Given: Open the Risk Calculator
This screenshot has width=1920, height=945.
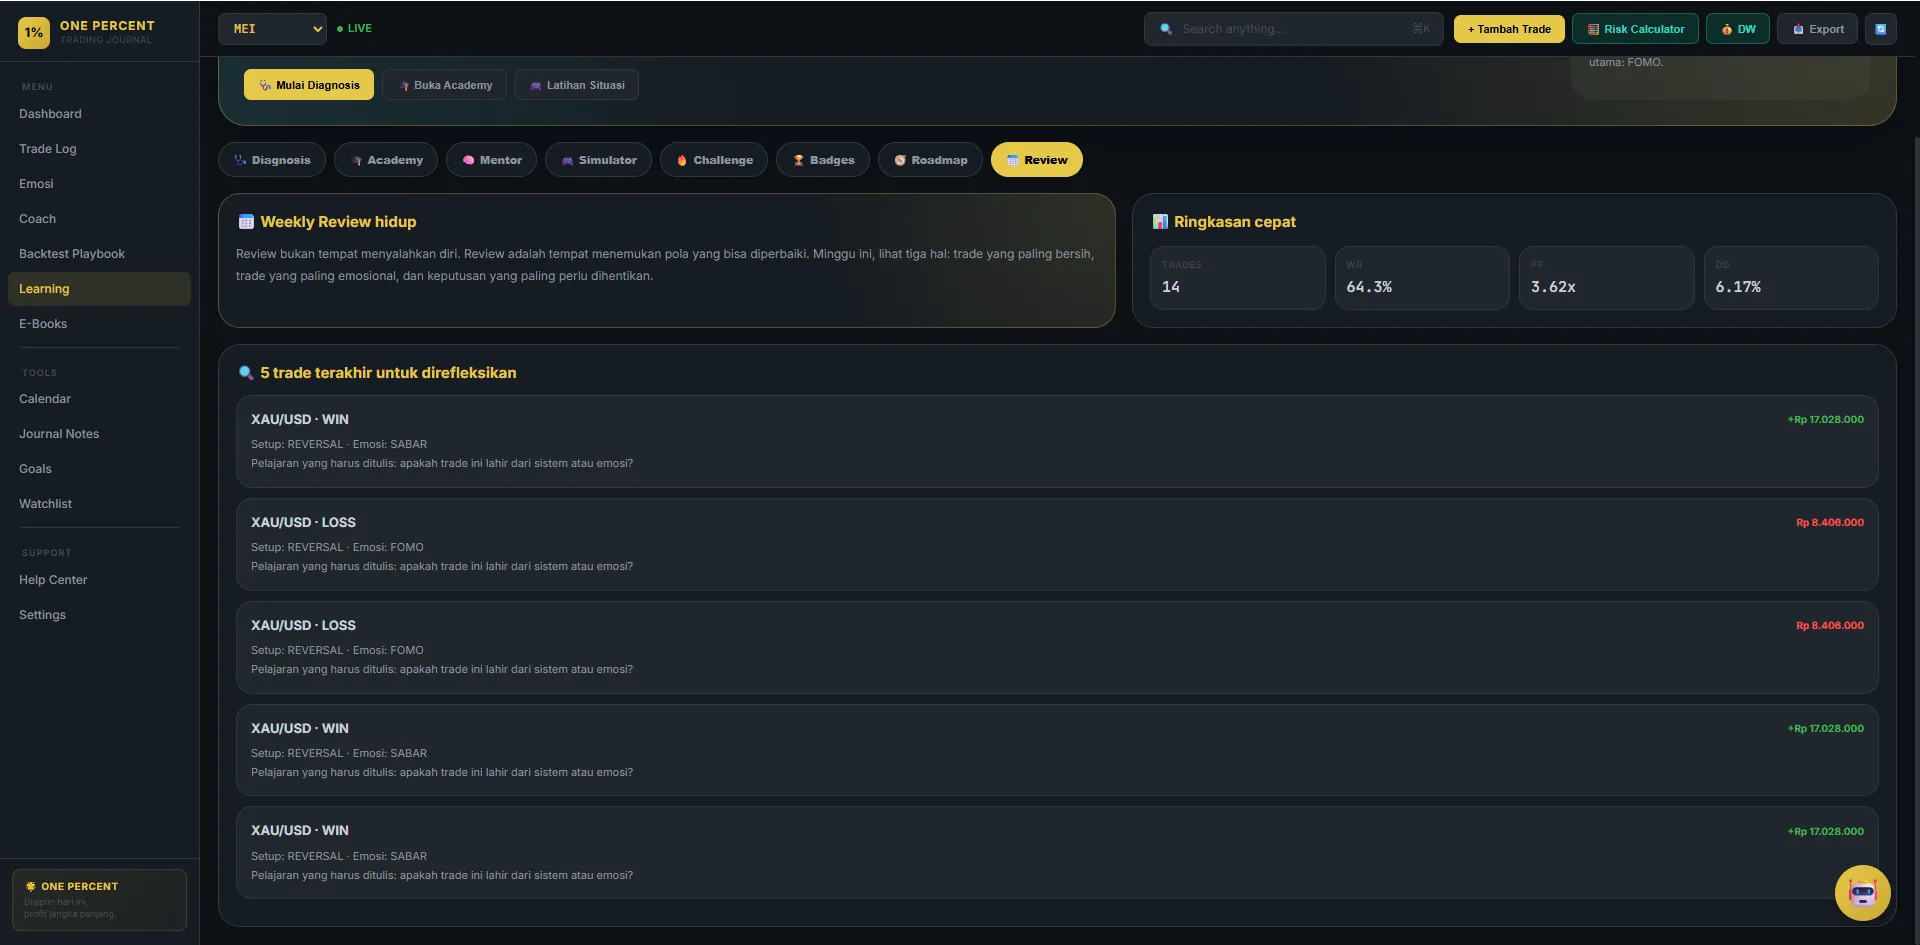Looking at the screenshot, I should tap(1635, 29).
